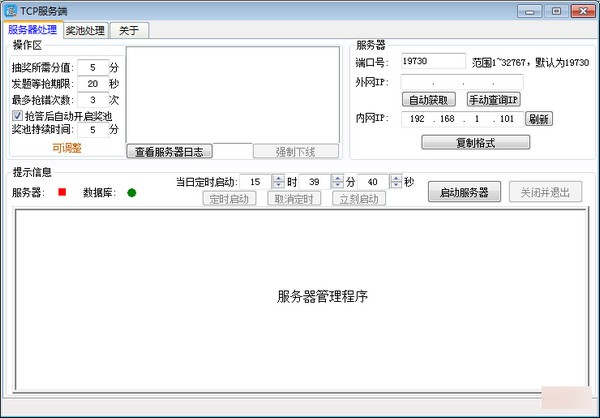Increase the hour spinner value
This screenshot has width=600, height=418.
click(279, 178)
